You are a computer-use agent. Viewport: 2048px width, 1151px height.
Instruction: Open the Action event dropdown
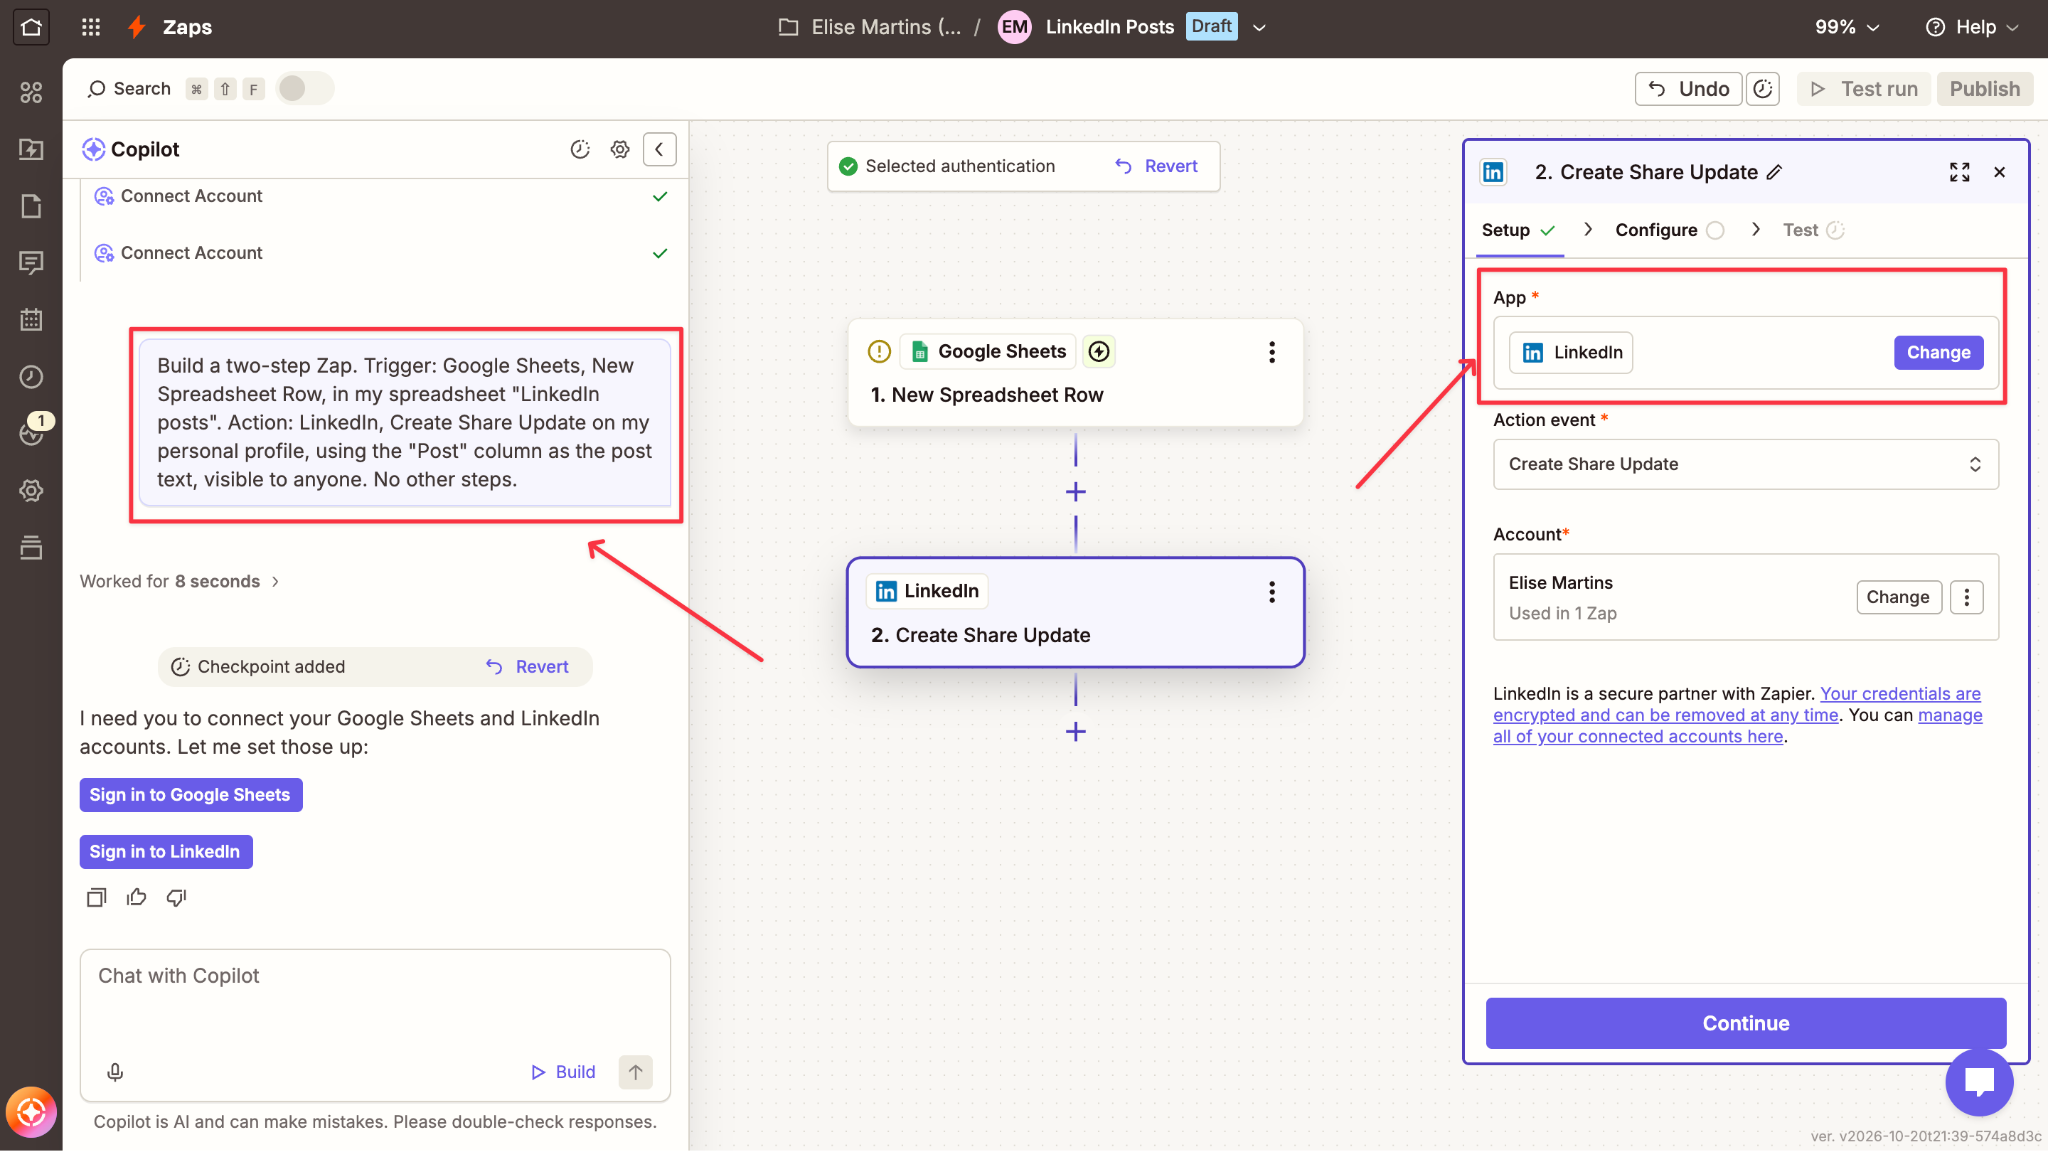[1746, 464]
